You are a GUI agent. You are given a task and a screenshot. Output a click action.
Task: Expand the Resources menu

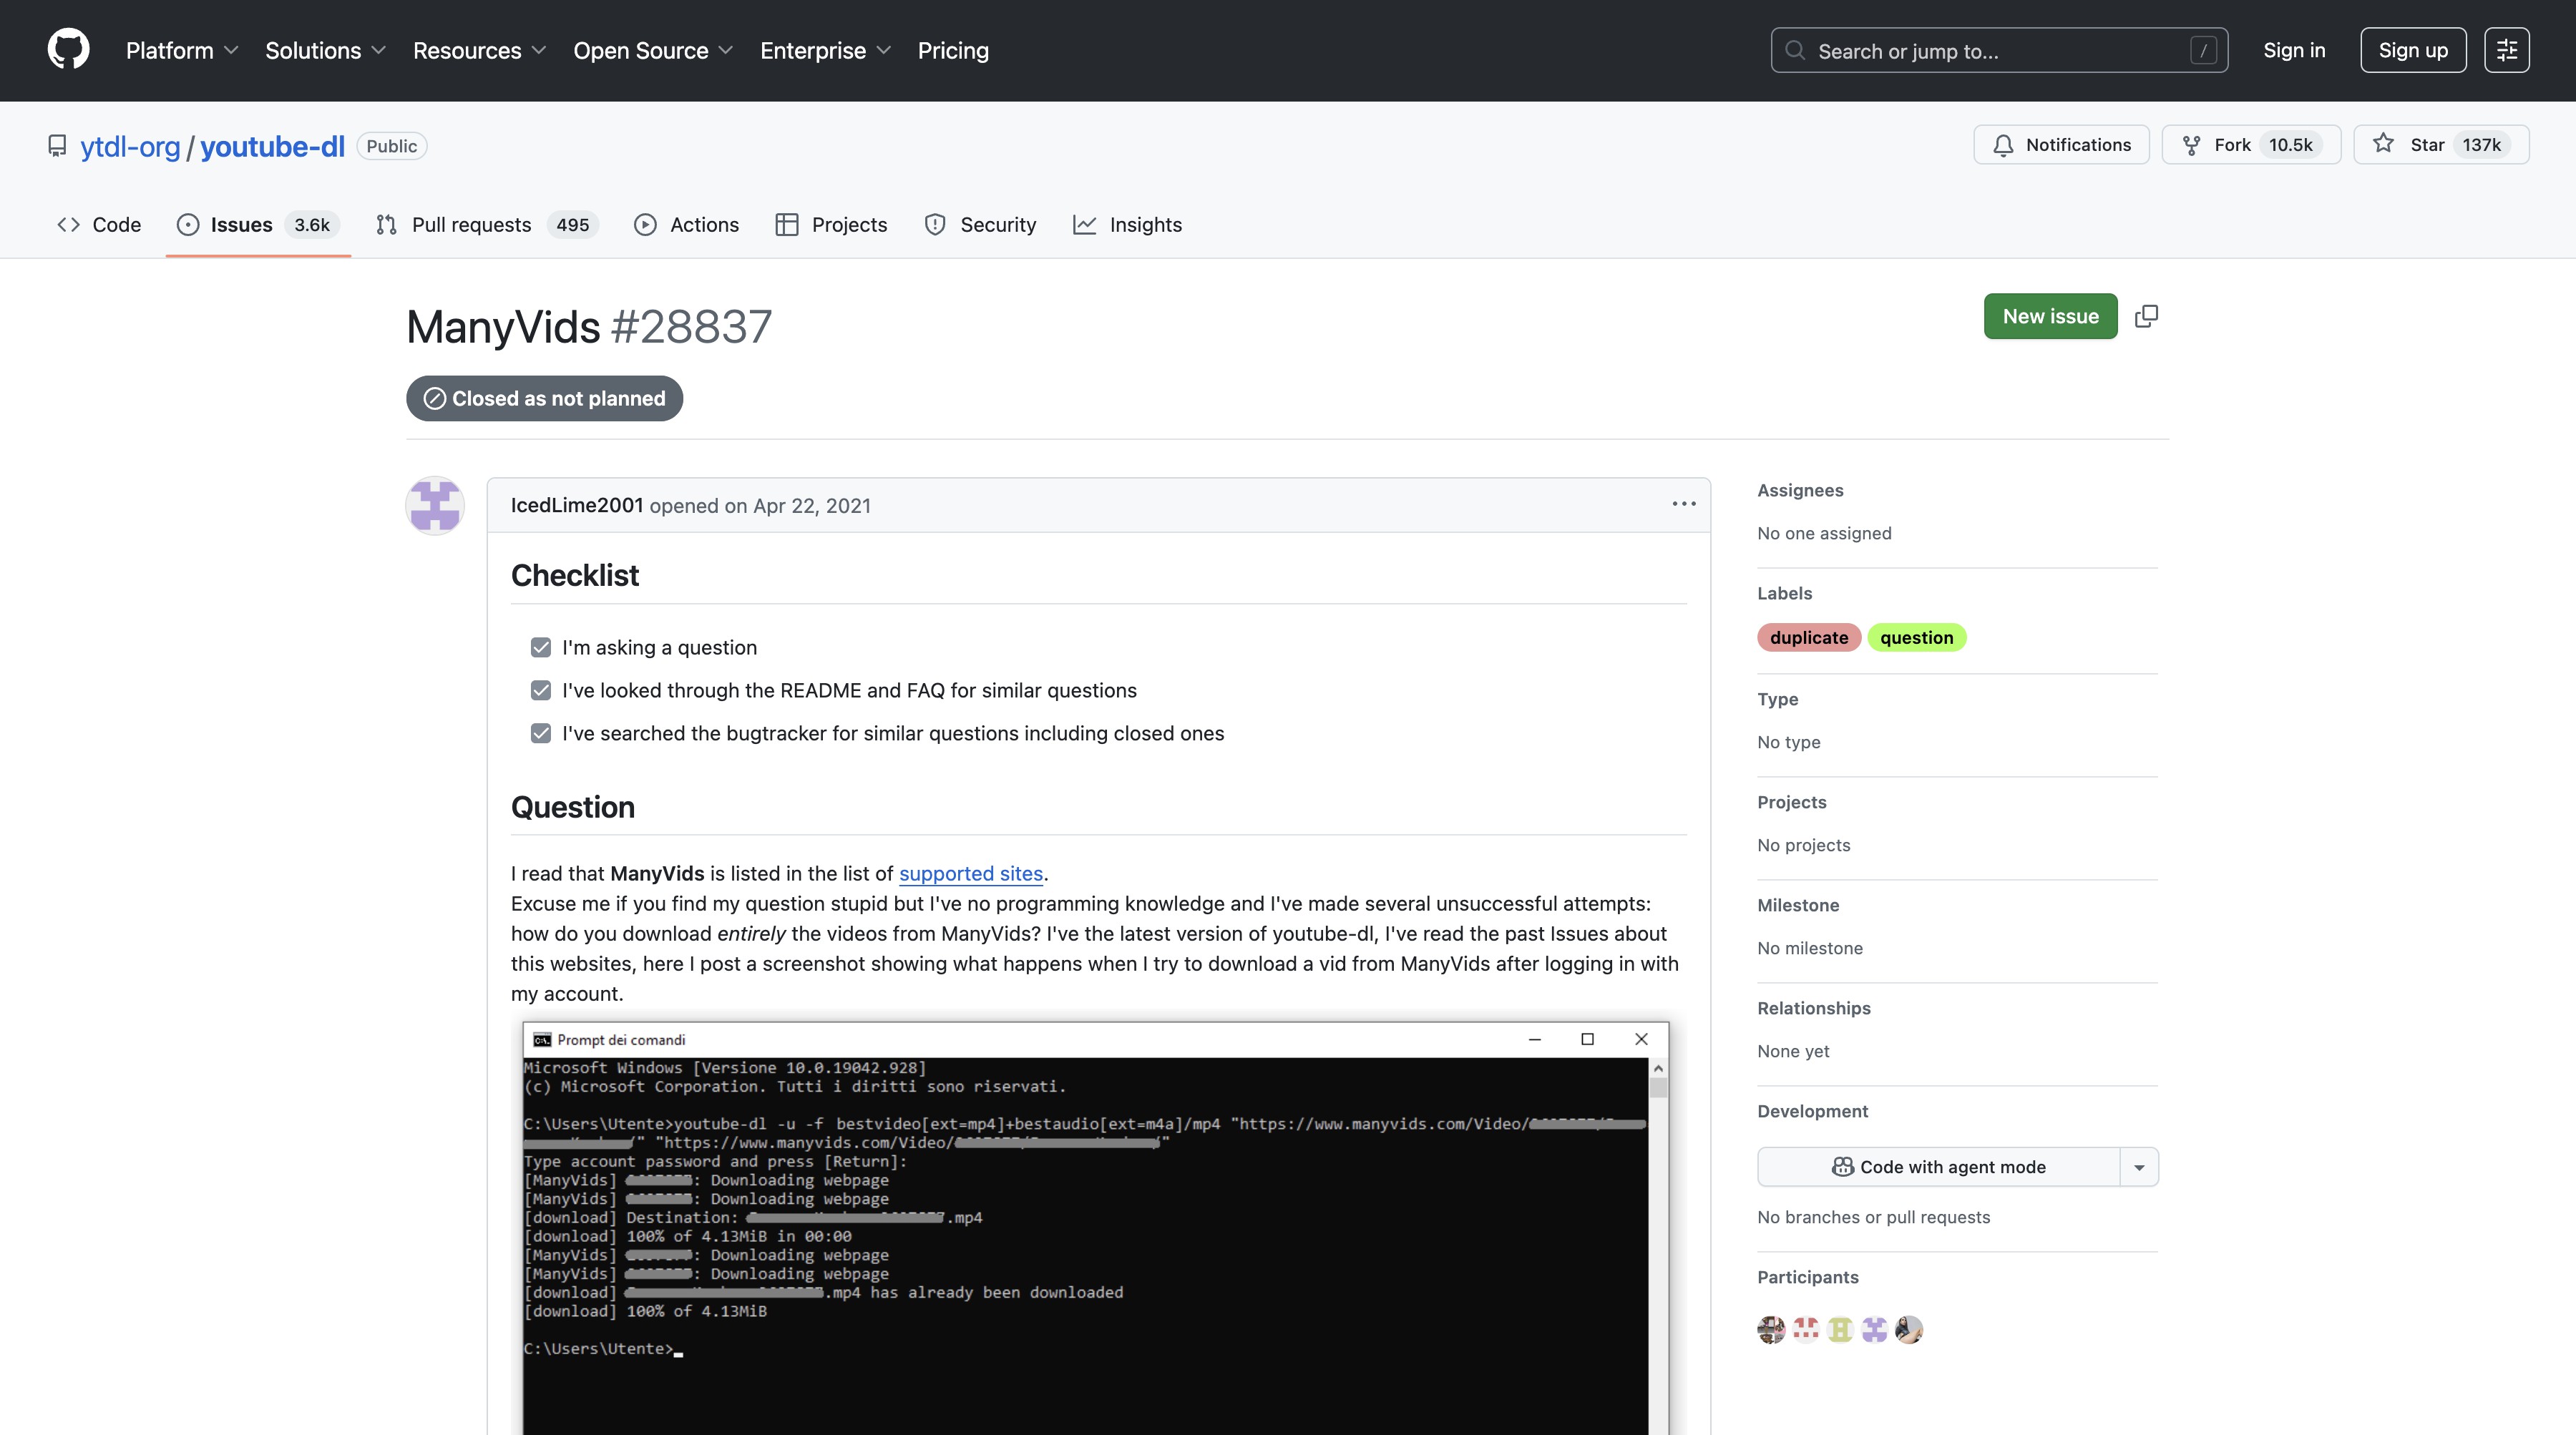[x=479, y=50]
